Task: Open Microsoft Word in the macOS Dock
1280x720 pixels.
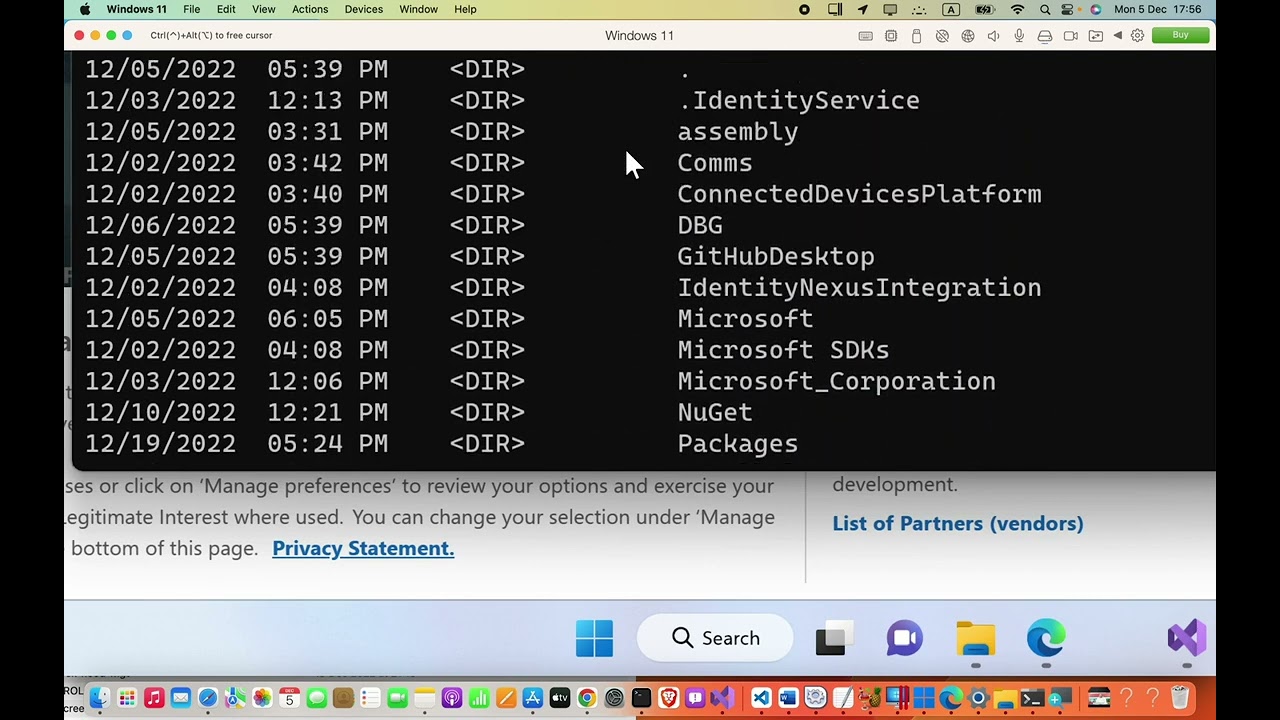Action: click(x=788, y=698)
